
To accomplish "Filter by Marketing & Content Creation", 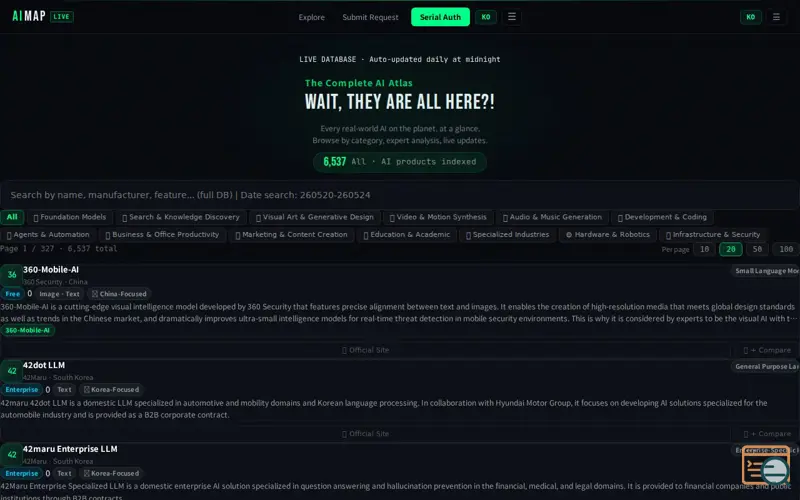I will 291,235.
